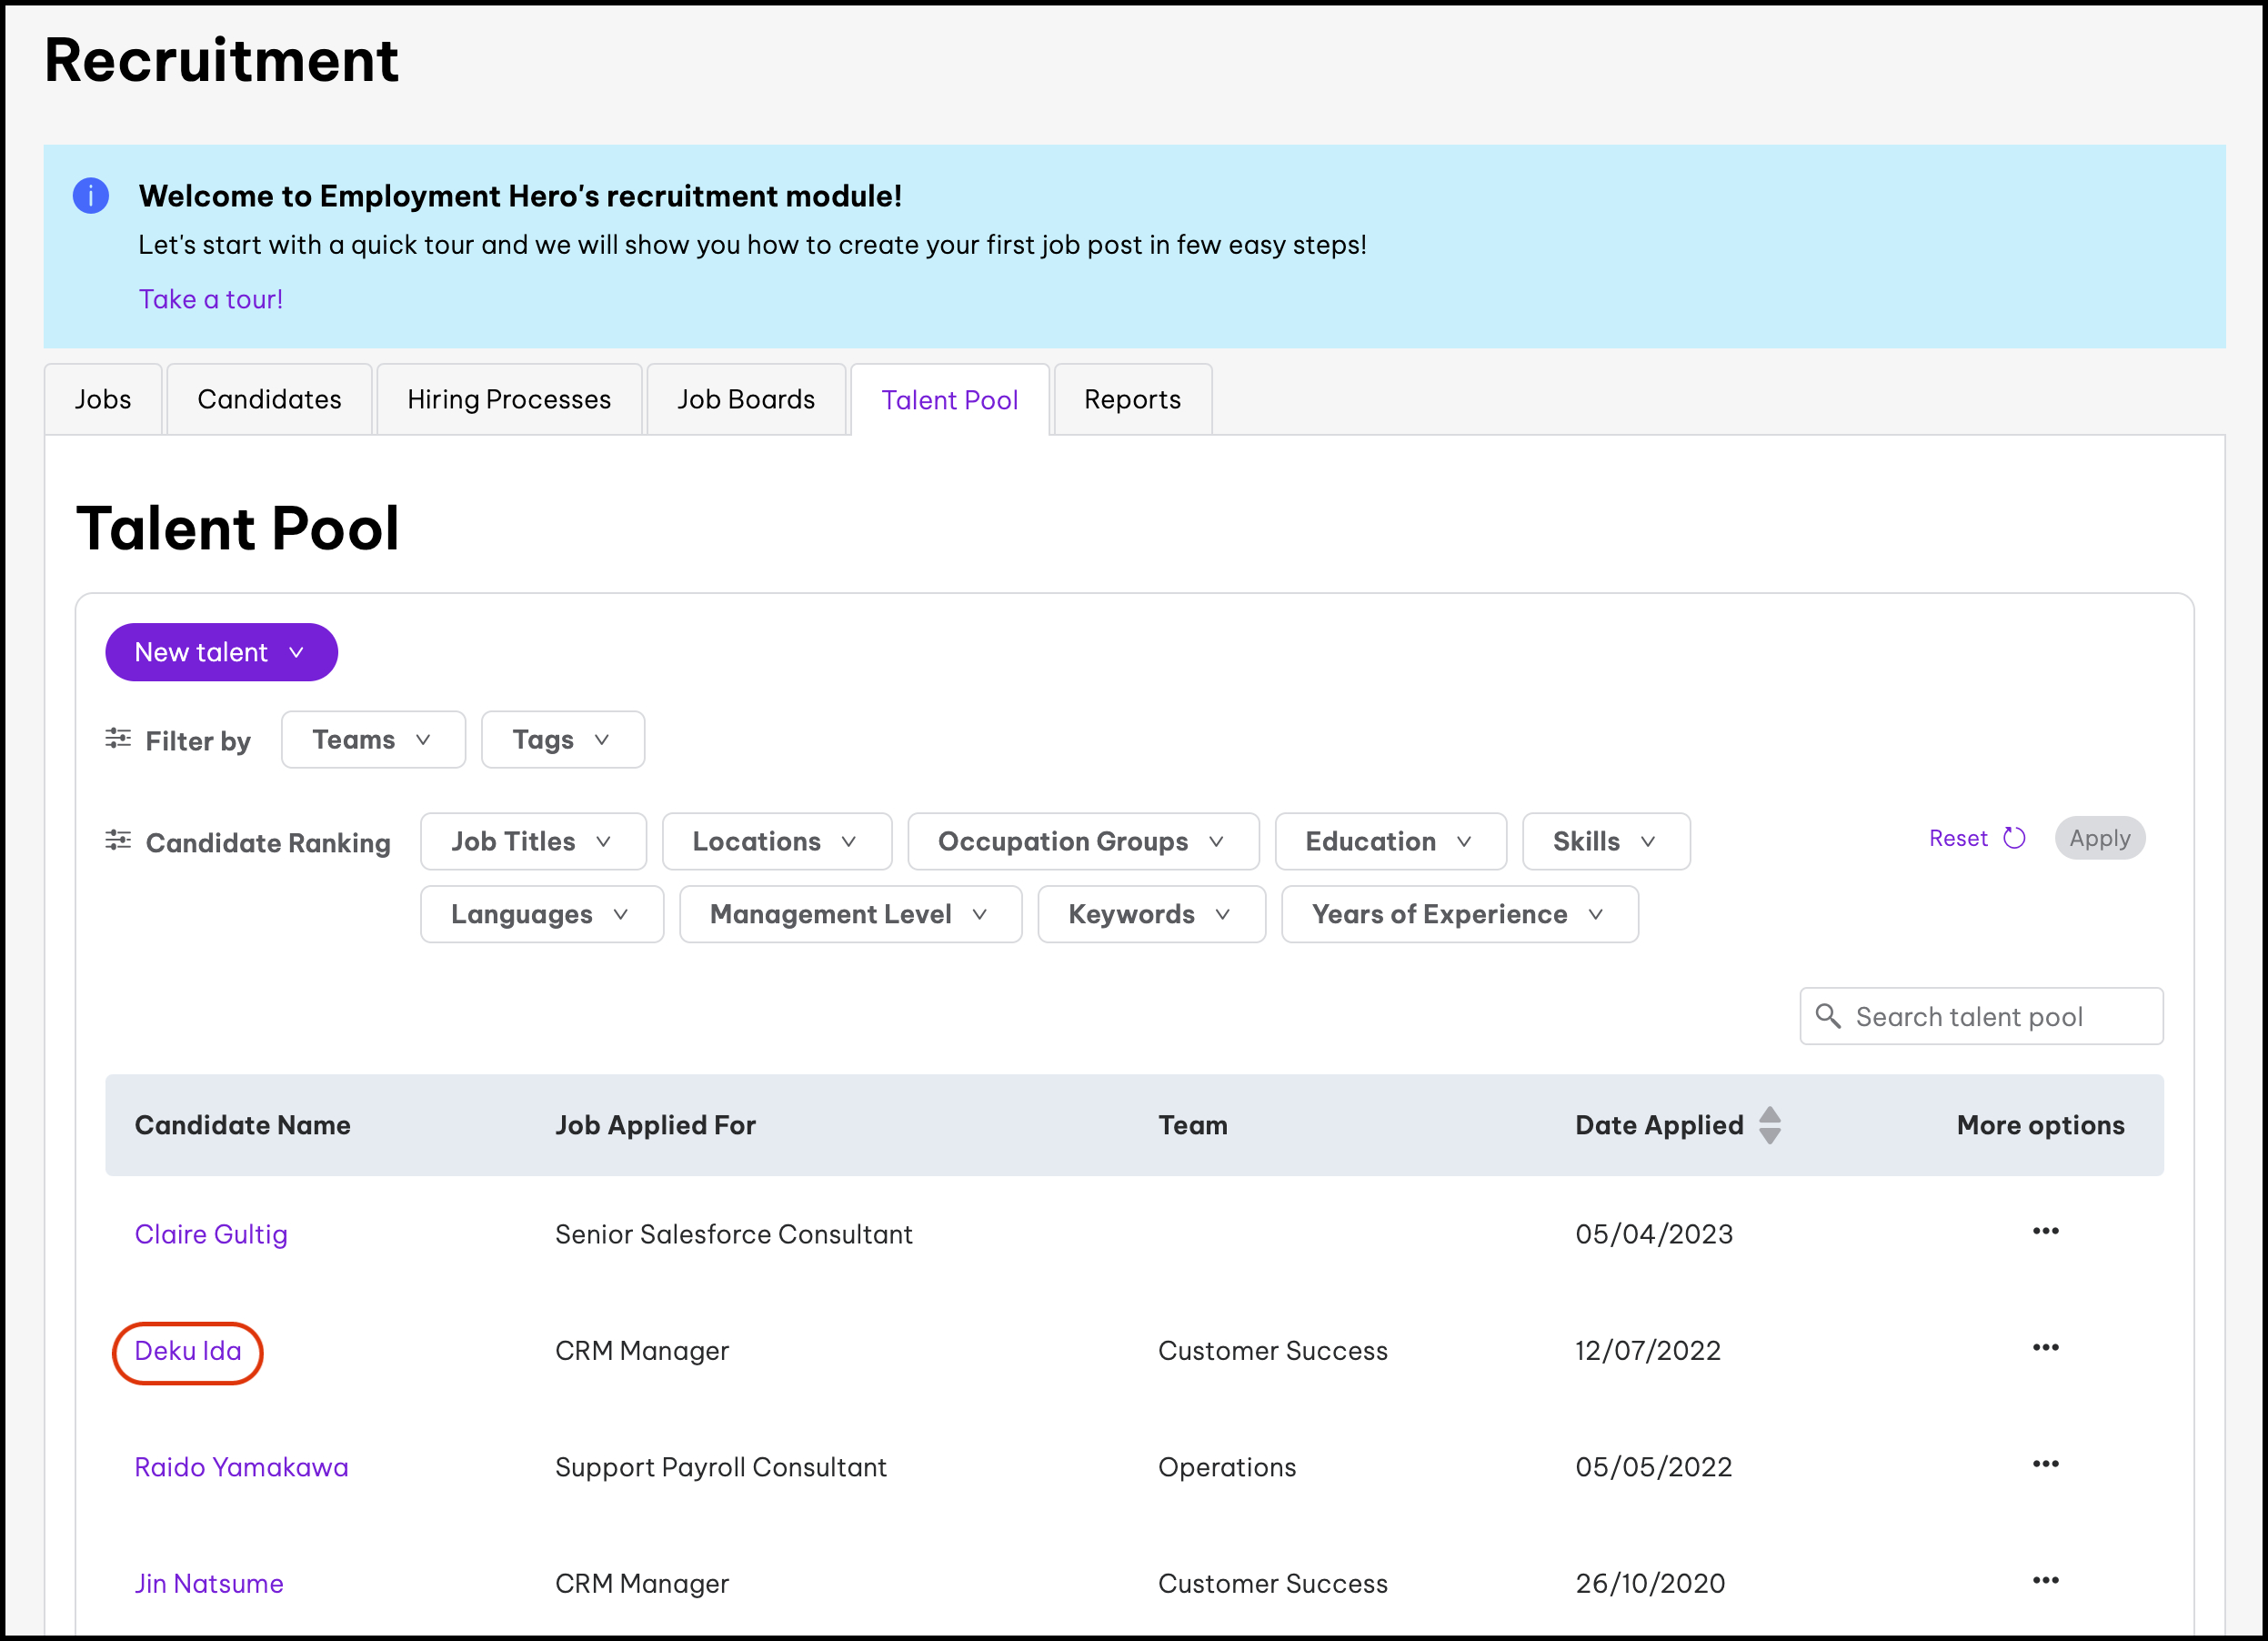Image resolution: width=2268 pixels, height=1641 pixels.
Task: Expand the Teams filter dropdown
Action: 373,740
